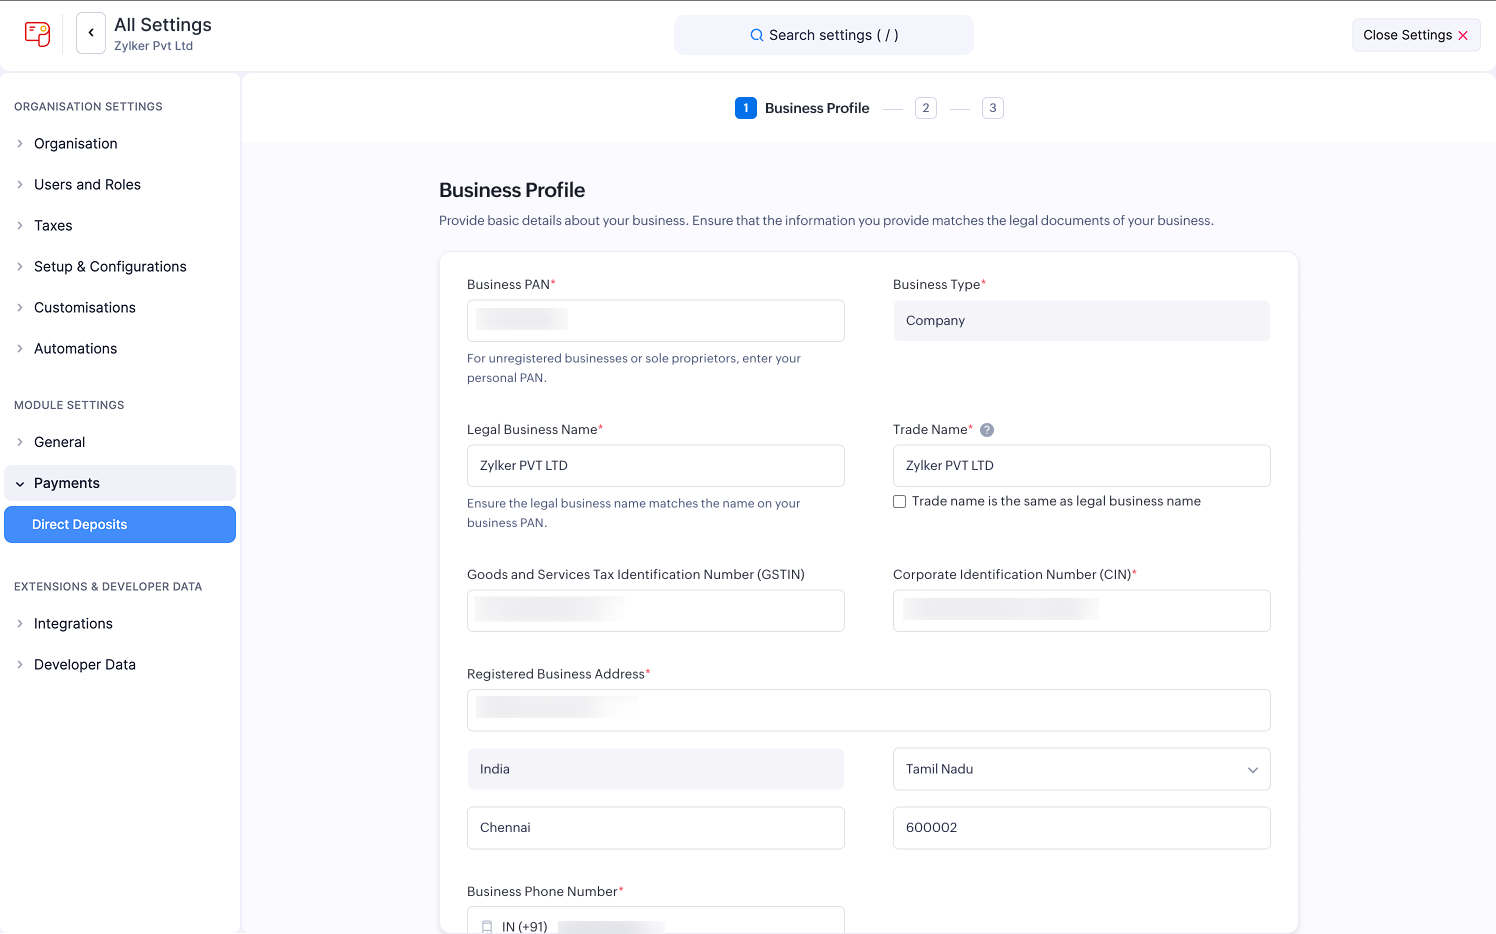
Task: Click the Search settings bar
Action: coord(823,34)
